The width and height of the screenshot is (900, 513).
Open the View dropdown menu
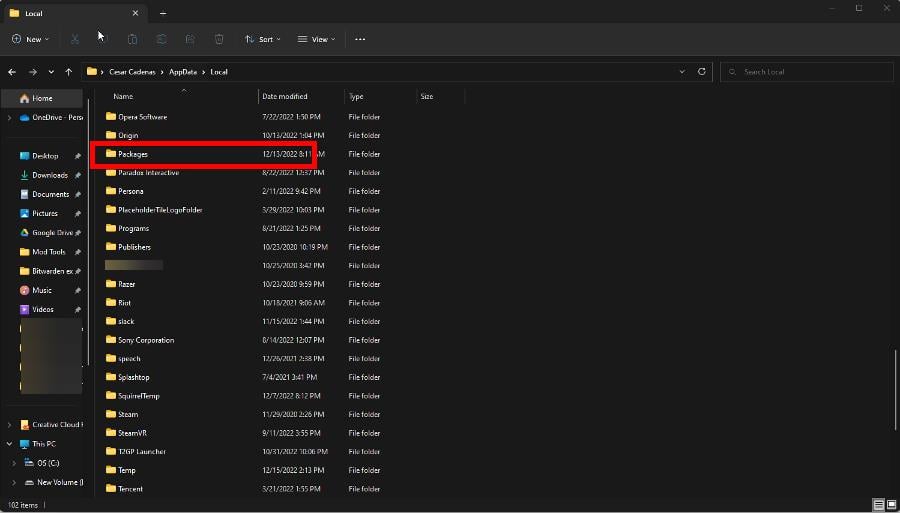click(316, 40)
